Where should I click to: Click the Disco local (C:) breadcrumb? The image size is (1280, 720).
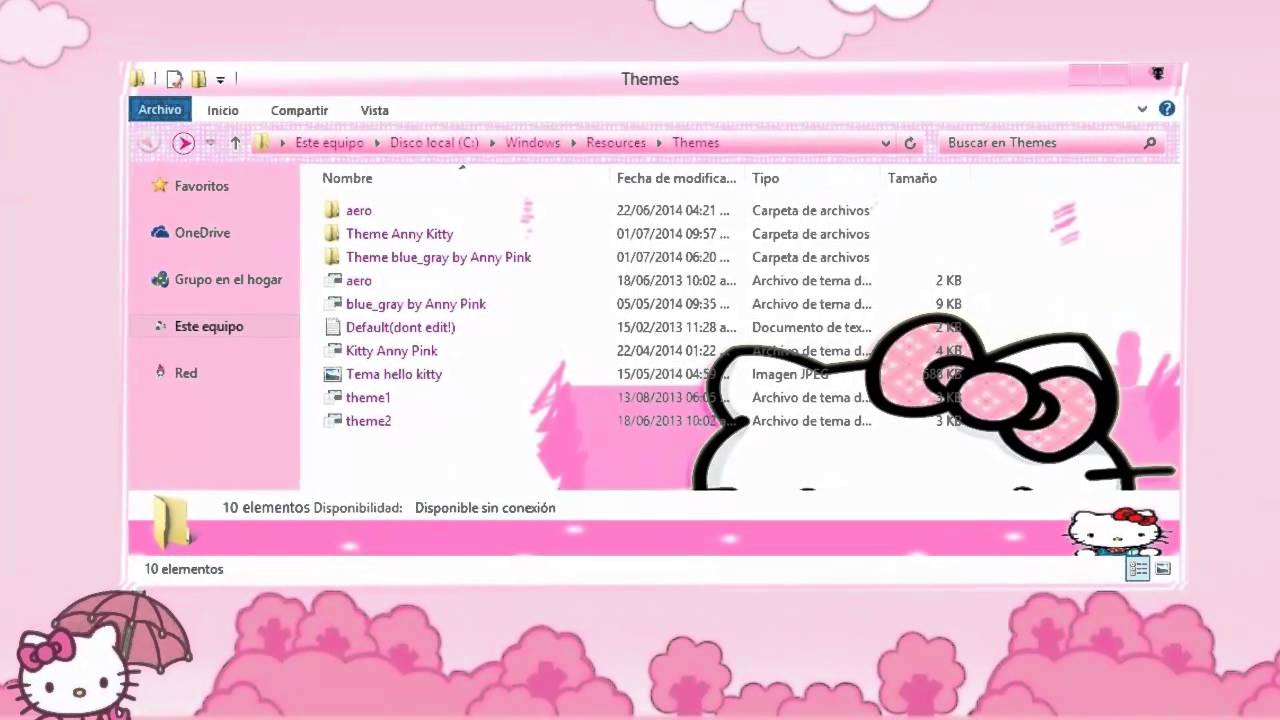click(434, 143)
